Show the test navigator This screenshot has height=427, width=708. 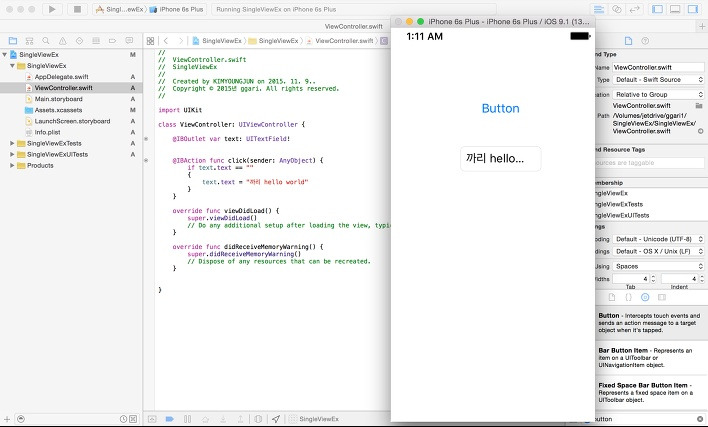(x=79, y=41)
